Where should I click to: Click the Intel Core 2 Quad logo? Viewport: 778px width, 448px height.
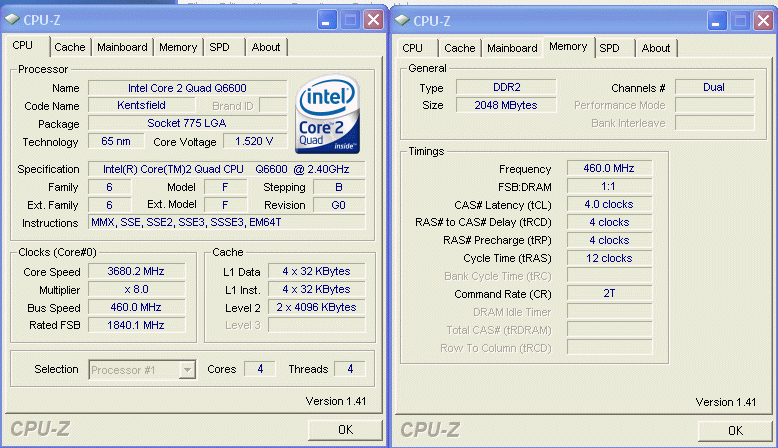click(x=327, y=114)
